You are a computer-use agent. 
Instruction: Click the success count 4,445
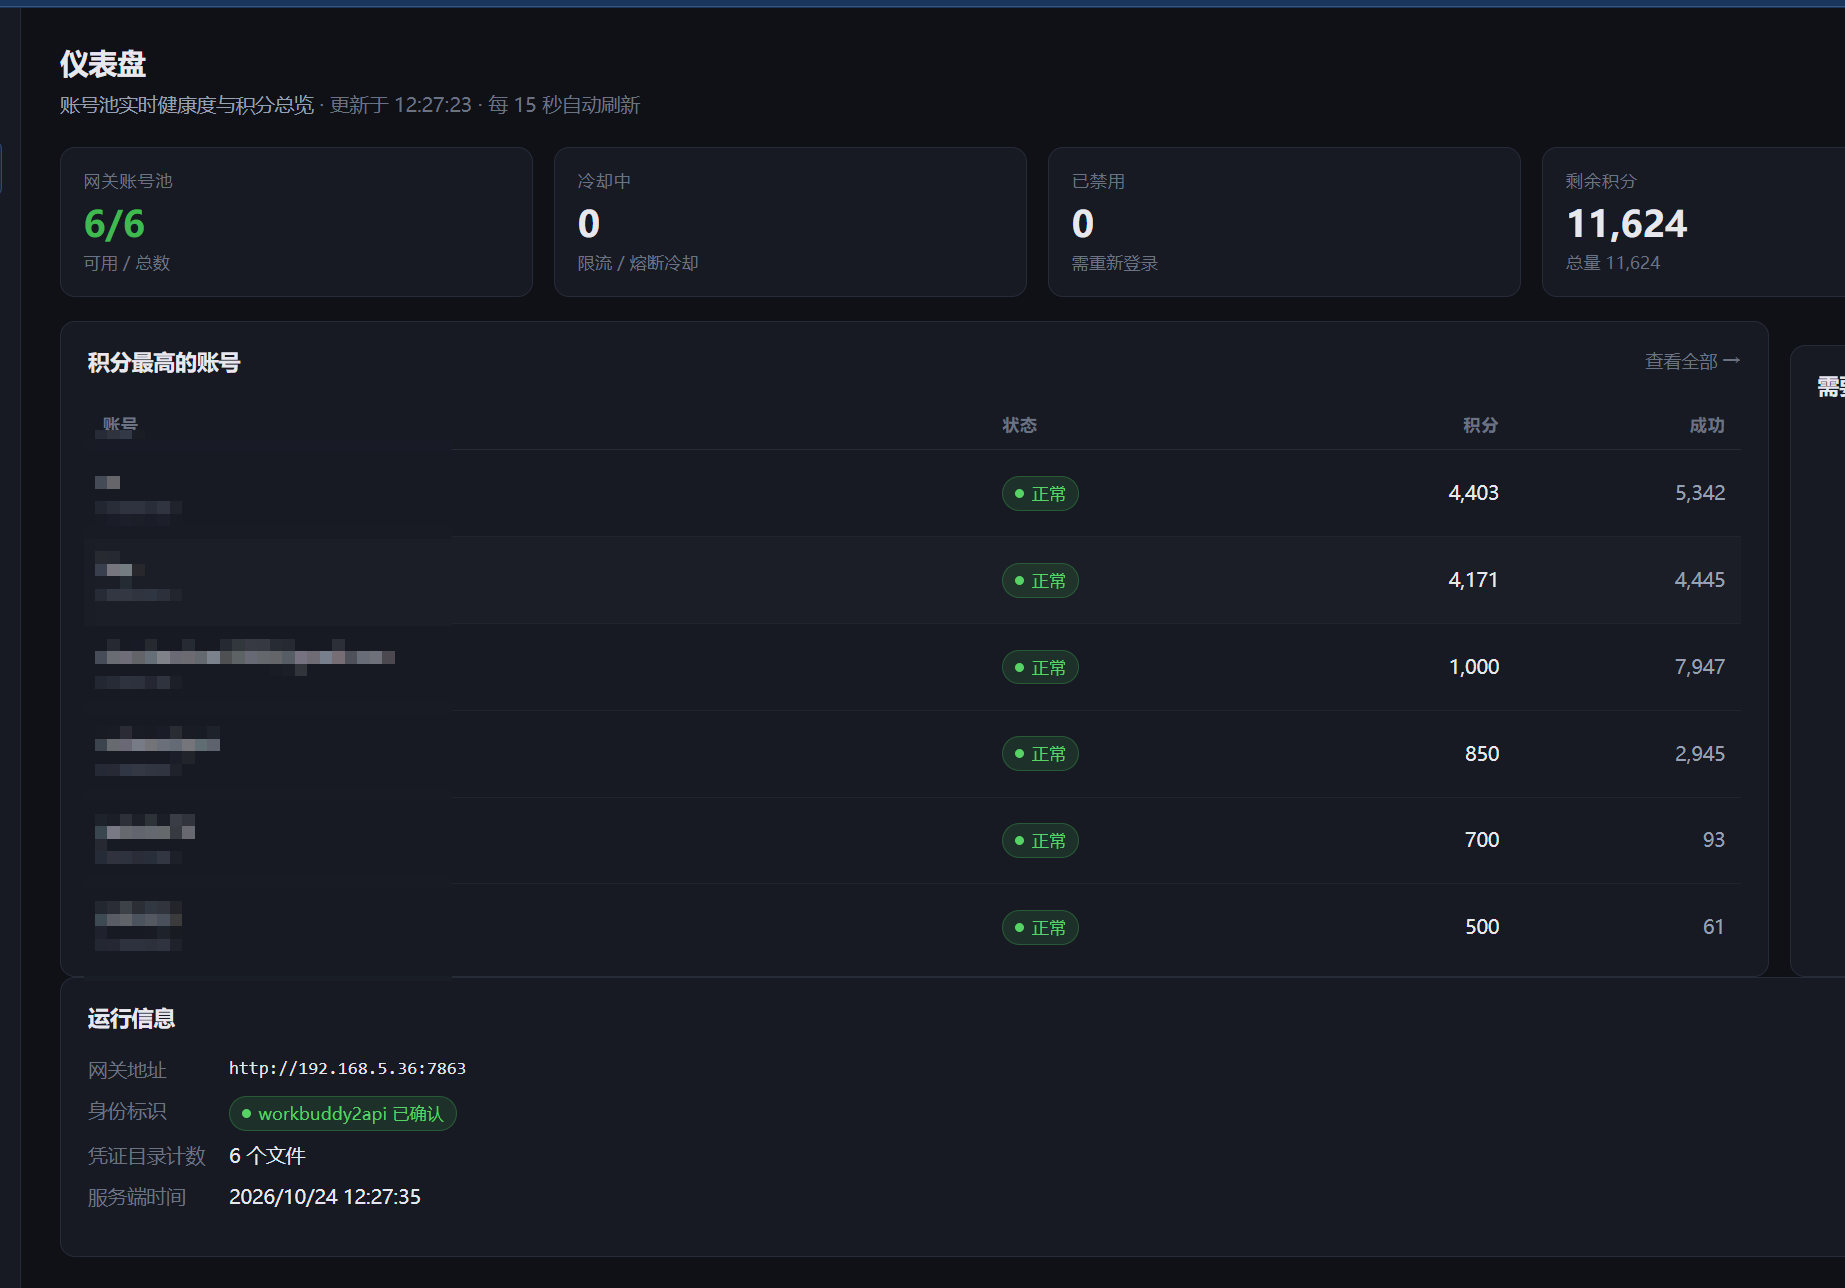pyautogui.click(x=1700, y=580)
